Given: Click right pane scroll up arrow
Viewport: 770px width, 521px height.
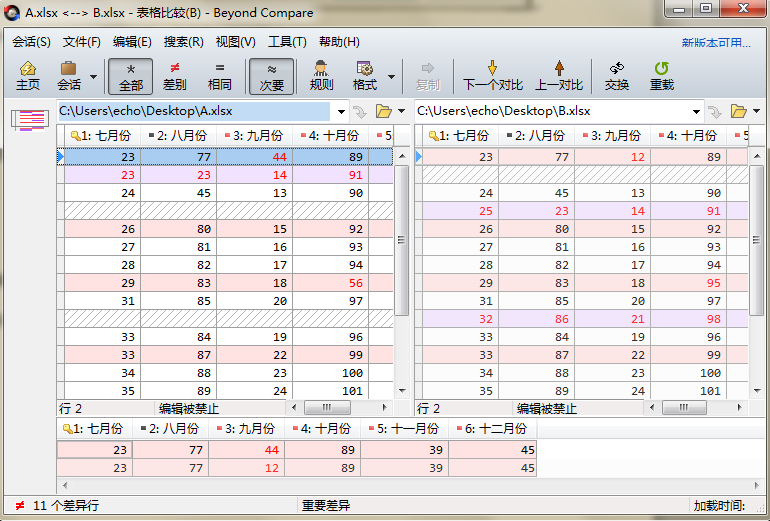Looking at the screenshot, I should [757, 157].
